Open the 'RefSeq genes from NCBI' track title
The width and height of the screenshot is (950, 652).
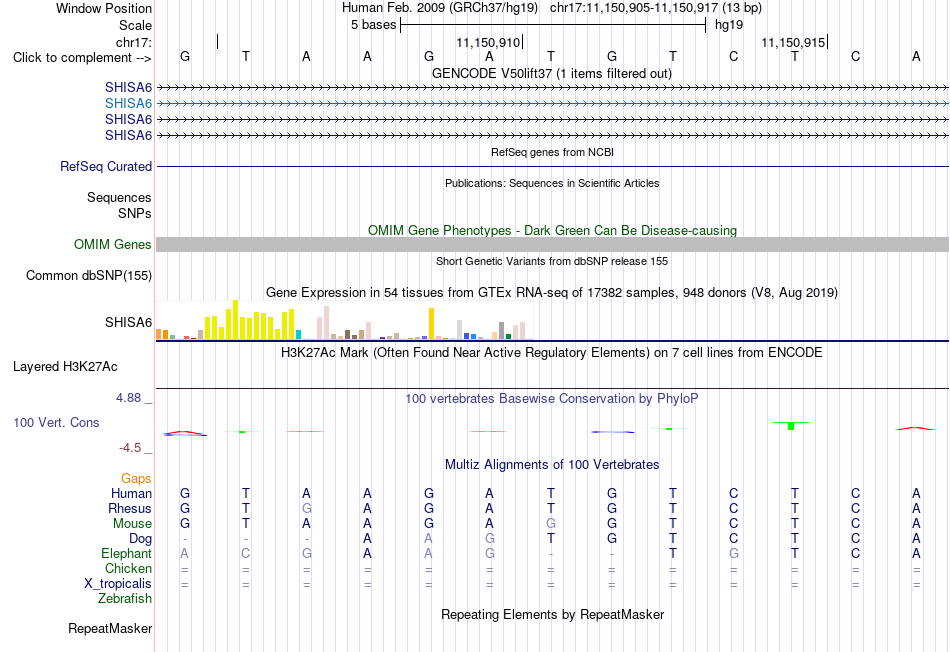(552, 152)
